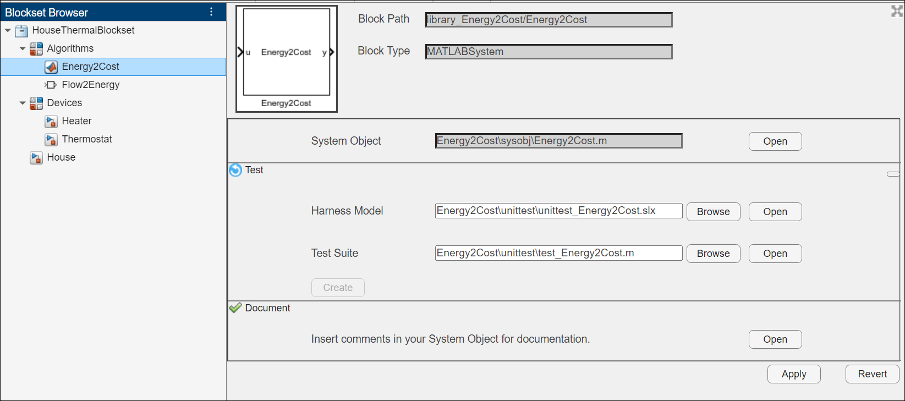Collapse the HouseThermalBlockset tree node
The width and height of the screenshot is (905, 401).
8,31
